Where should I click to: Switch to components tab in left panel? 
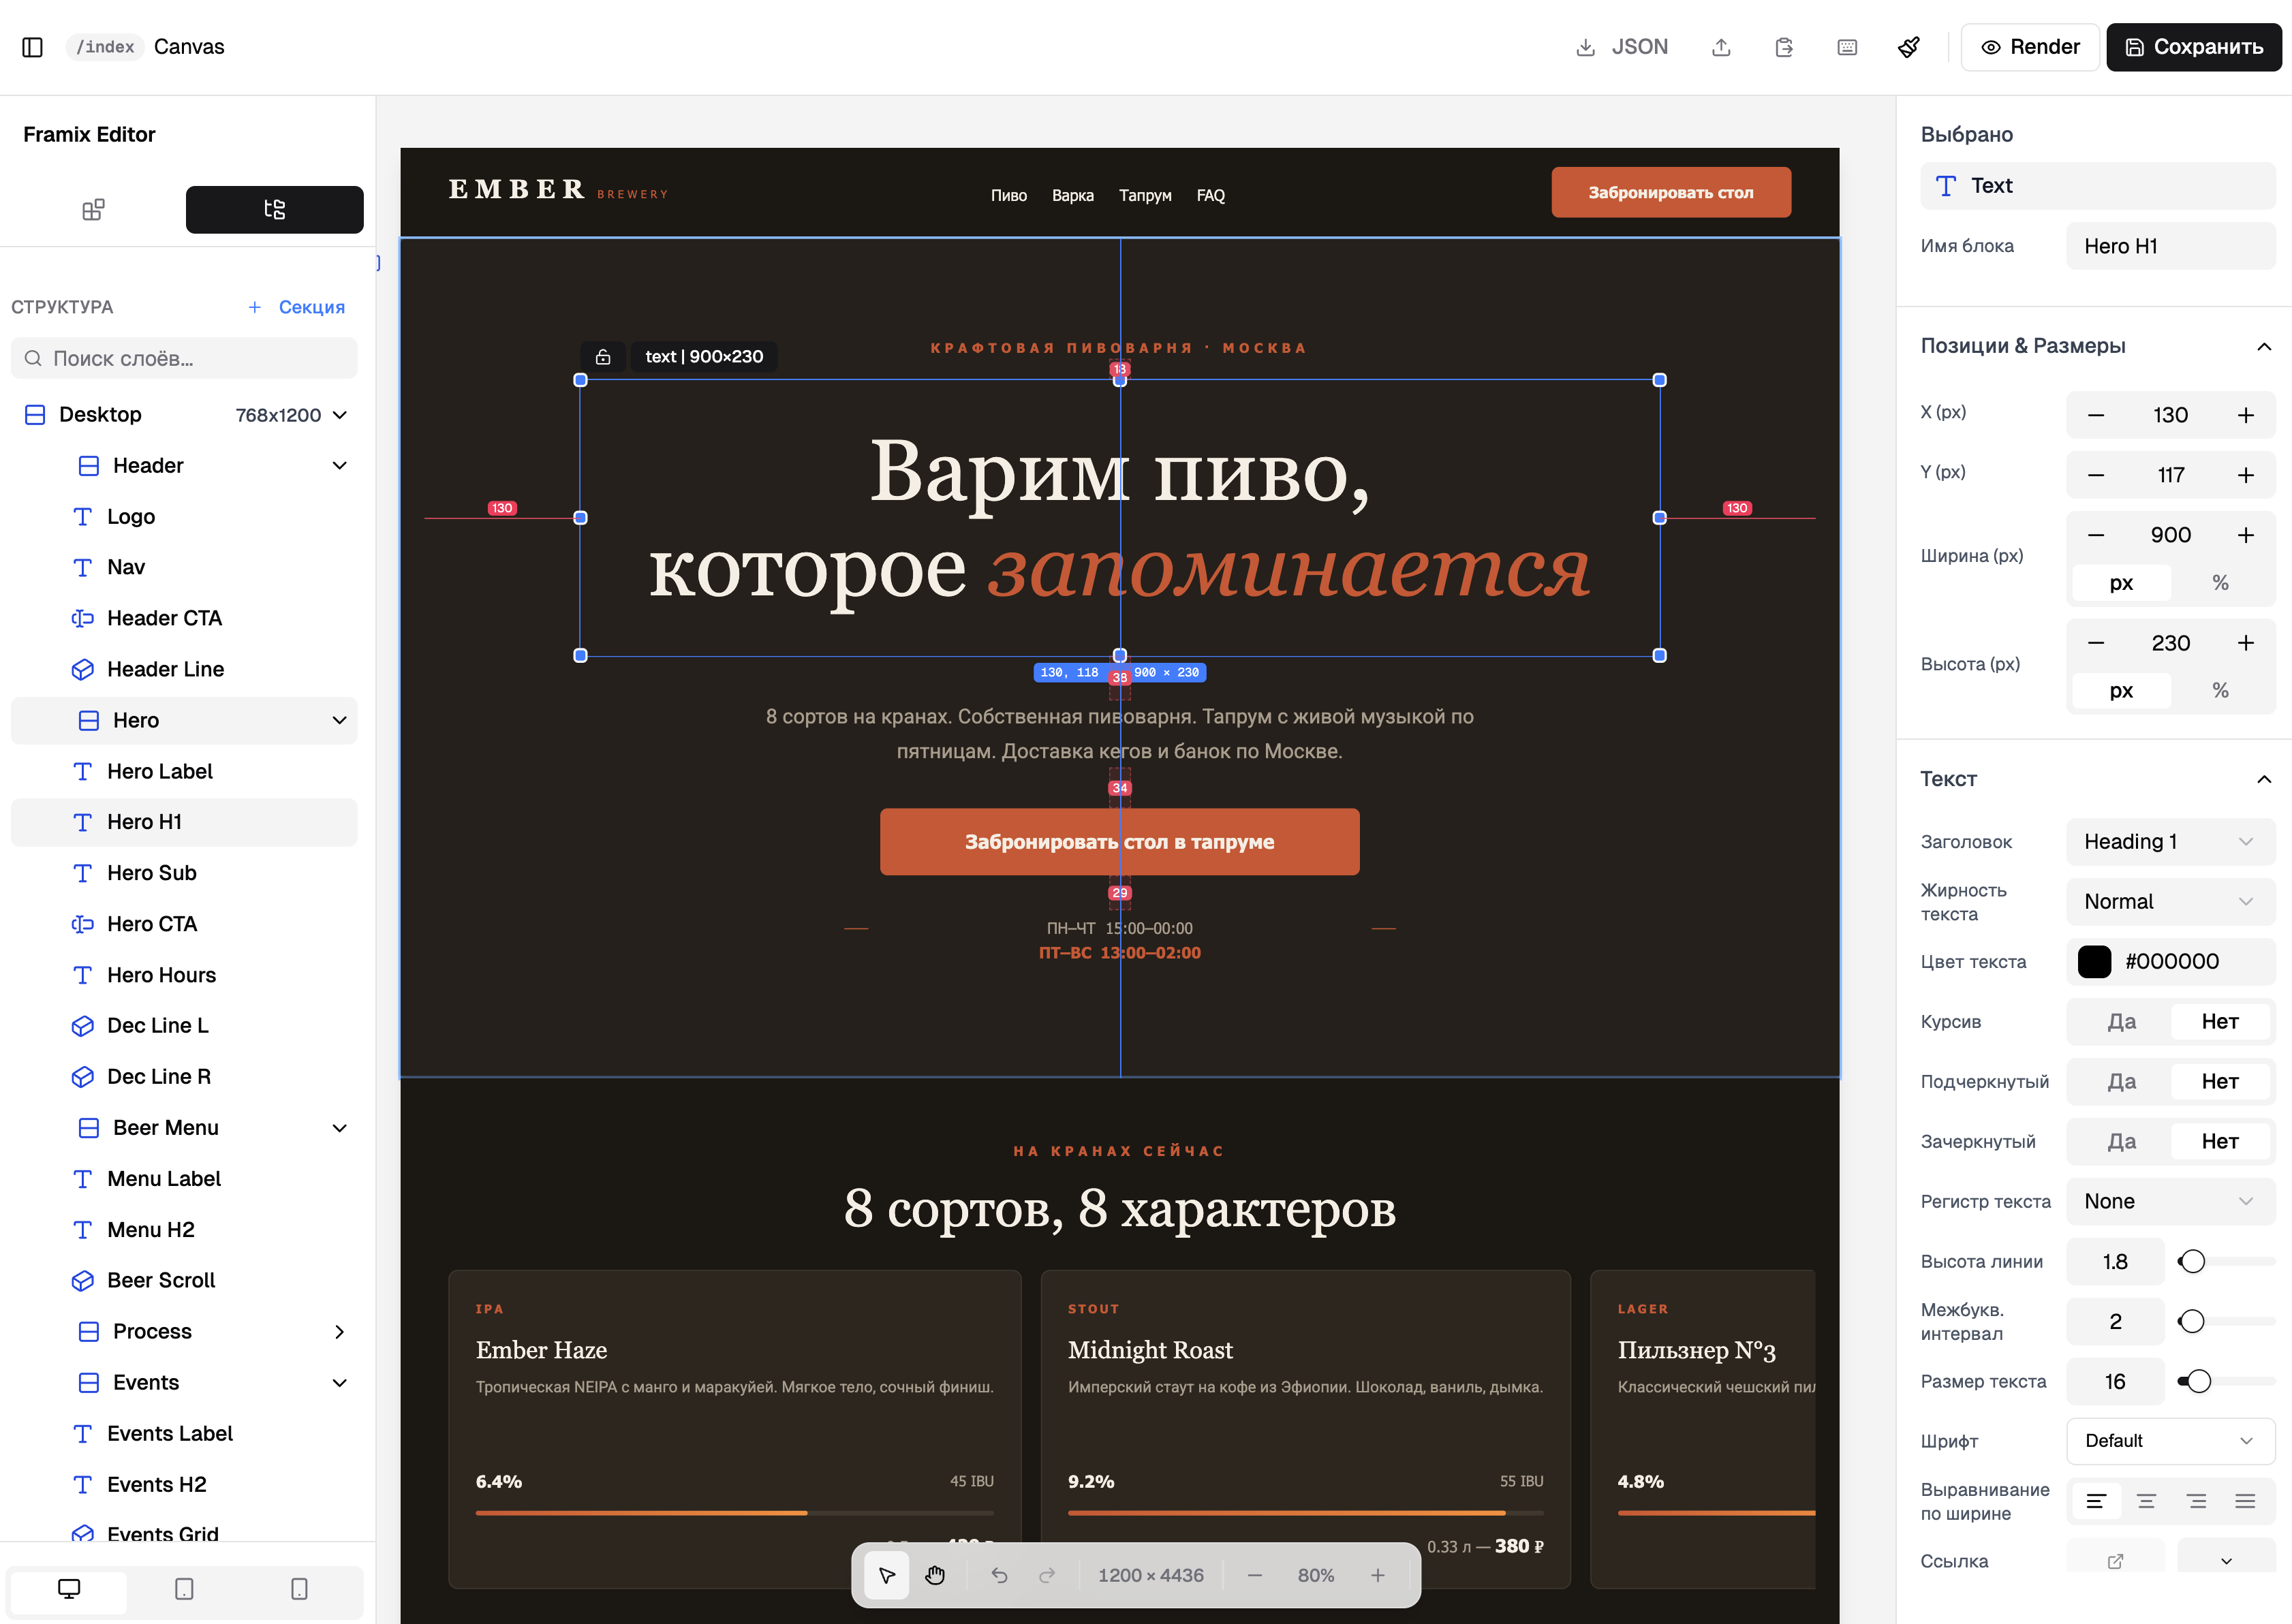point(94,209)
